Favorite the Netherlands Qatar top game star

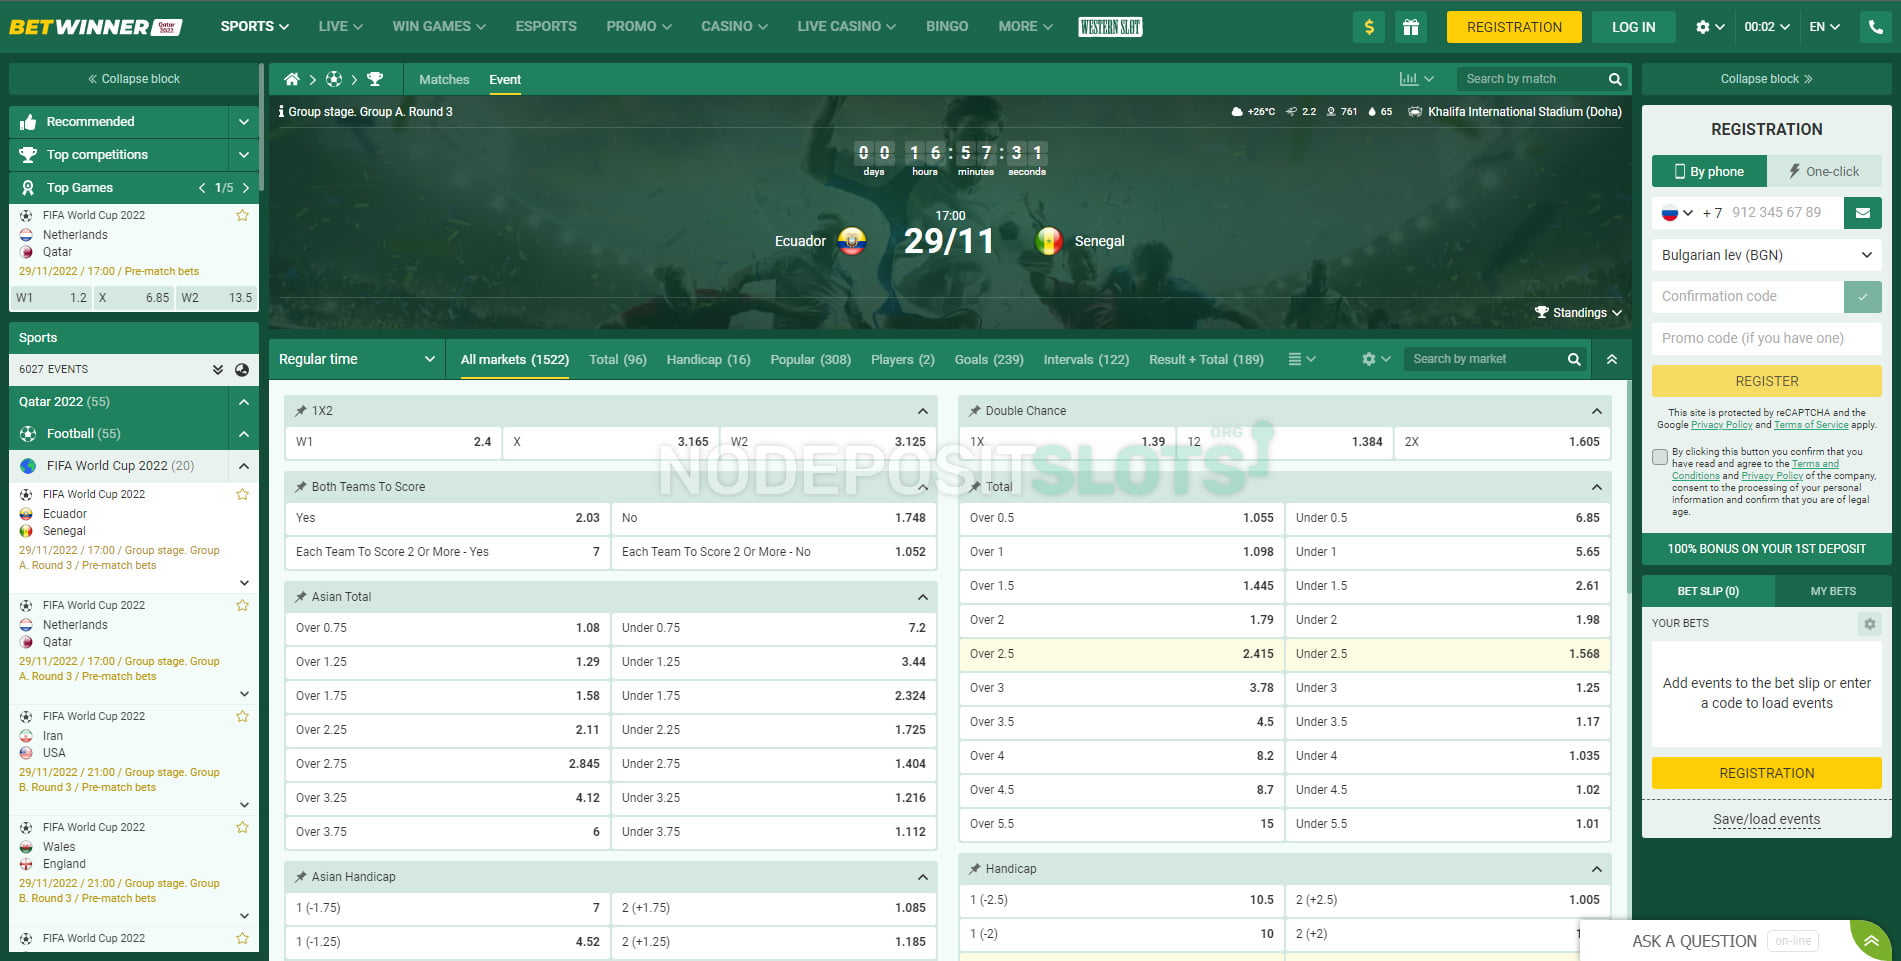(x=242, y=215)
